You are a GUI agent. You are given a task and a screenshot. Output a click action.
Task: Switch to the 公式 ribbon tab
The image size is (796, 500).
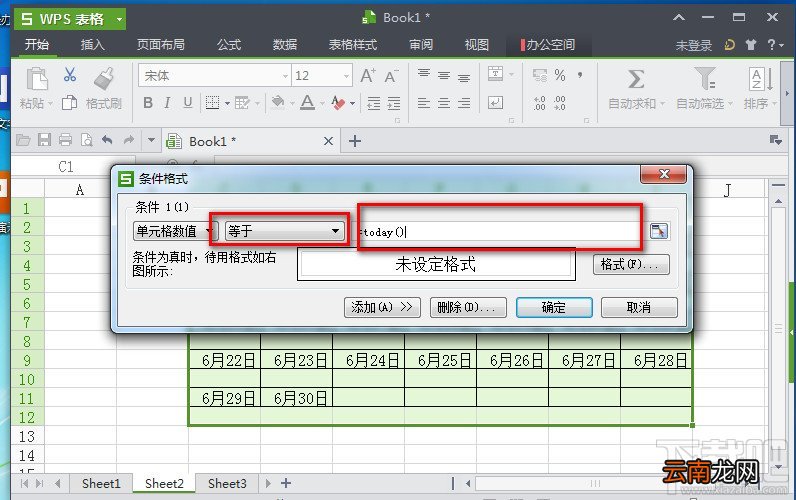click(229, 45)
